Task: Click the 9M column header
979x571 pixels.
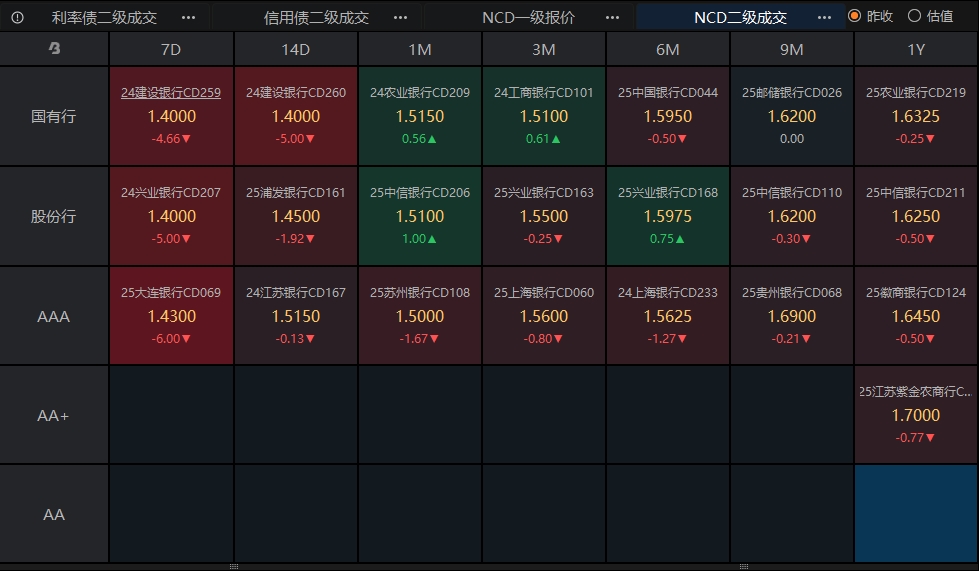Action: coord(792,49)
